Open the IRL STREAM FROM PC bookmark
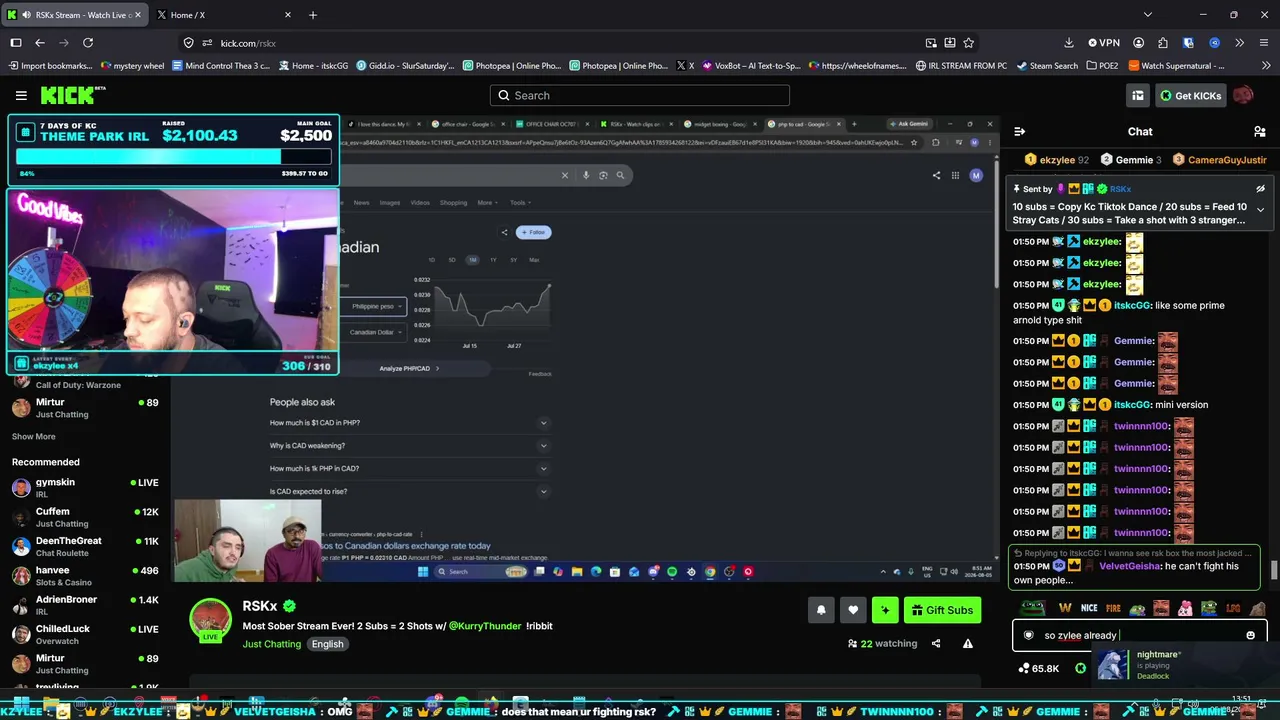The image size is (1280, 720). pyautogui.click(x=961, y=66)
